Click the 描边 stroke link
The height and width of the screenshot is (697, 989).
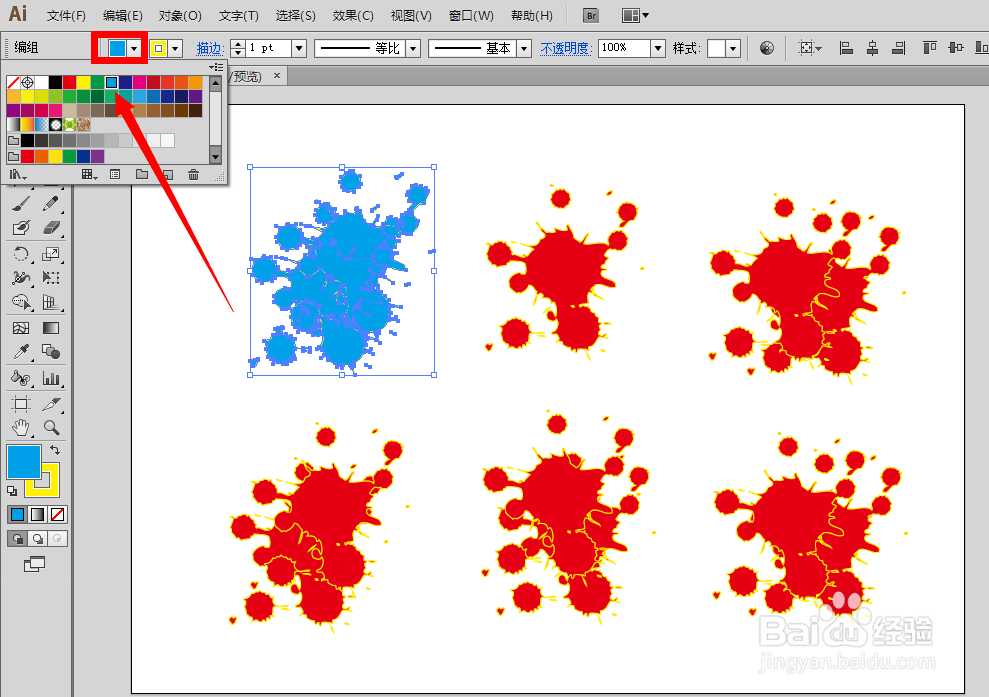click(x=209, y=49)
